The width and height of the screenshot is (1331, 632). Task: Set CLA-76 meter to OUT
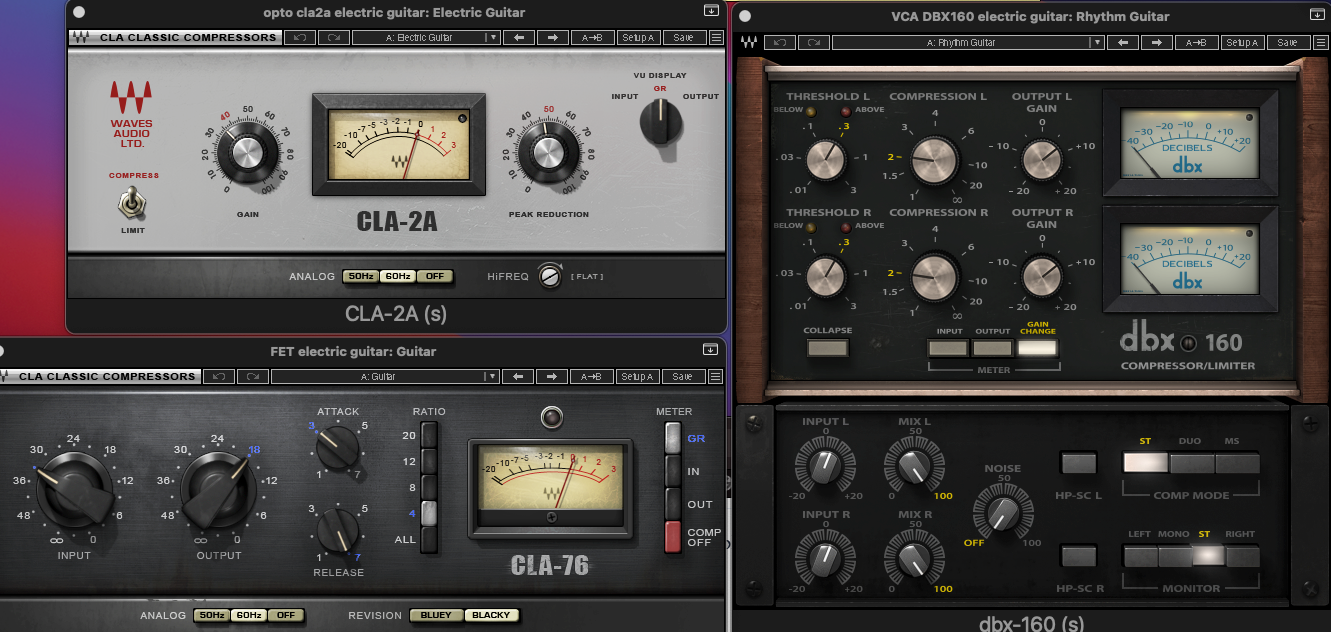(x=673, y=503)
